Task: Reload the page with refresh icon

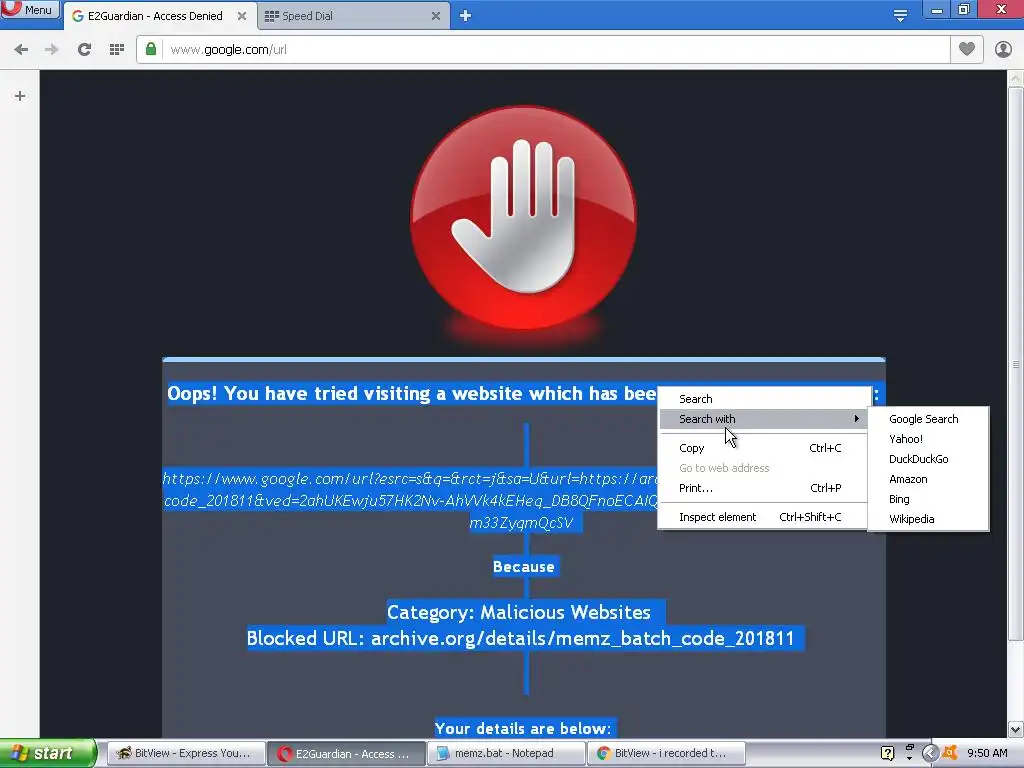Action: click(x=84, y=50)
